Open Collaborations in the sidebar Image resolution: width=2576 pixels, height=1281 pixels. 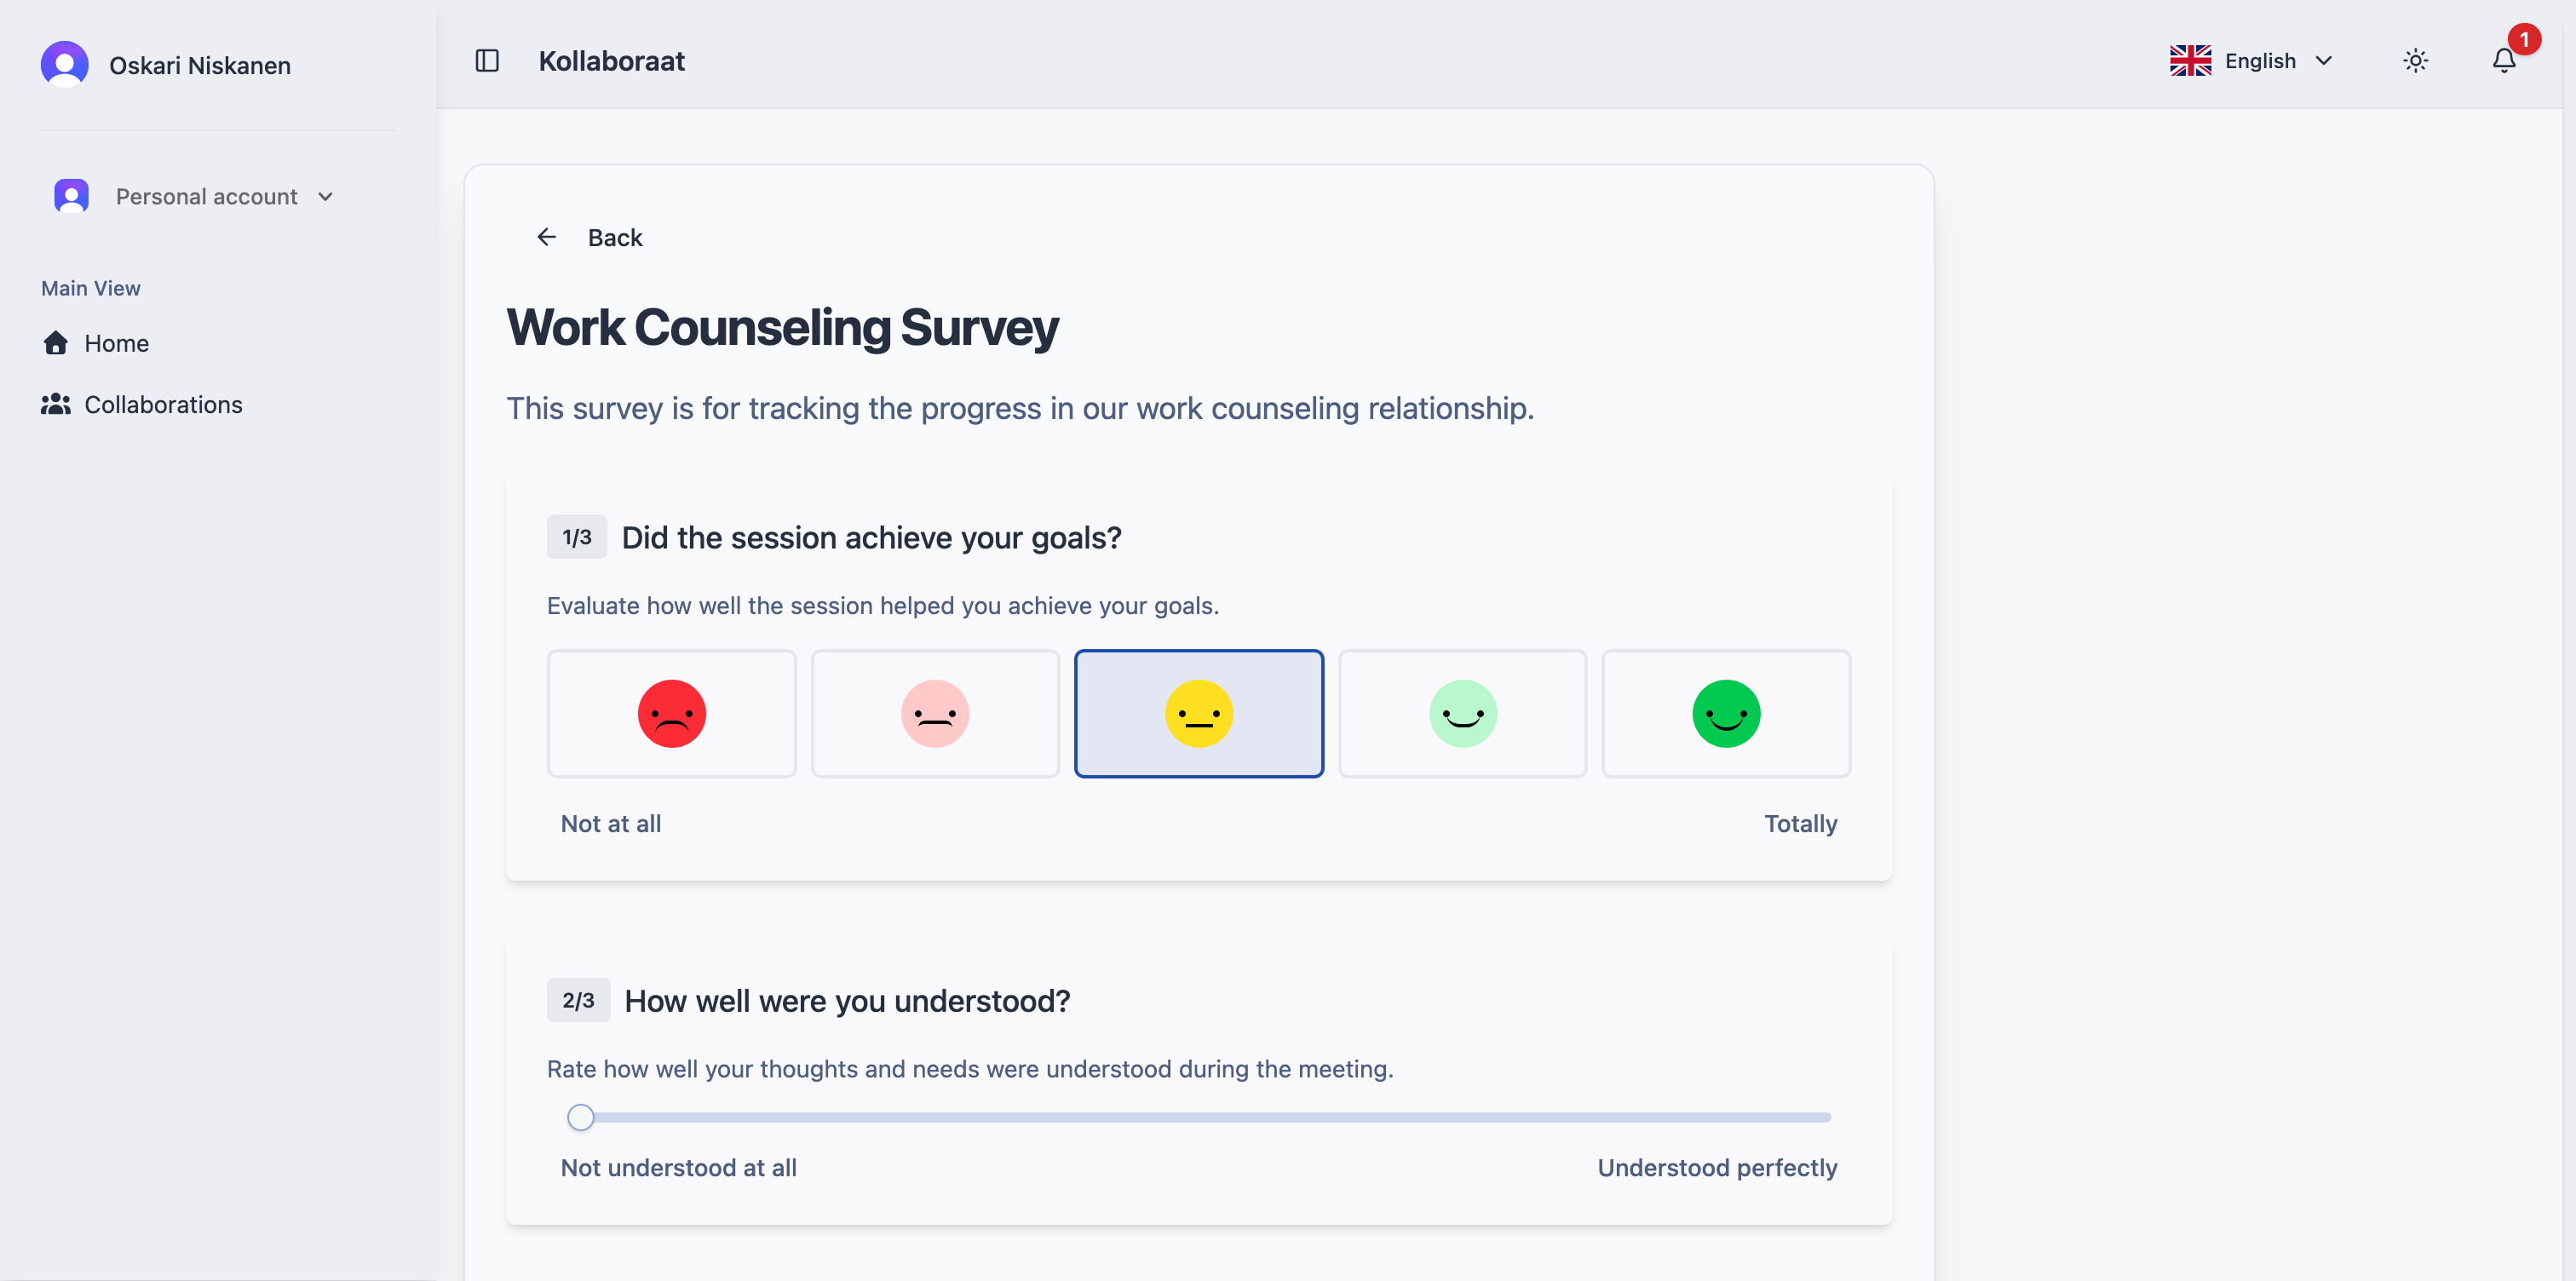click(x=163, y=404)
